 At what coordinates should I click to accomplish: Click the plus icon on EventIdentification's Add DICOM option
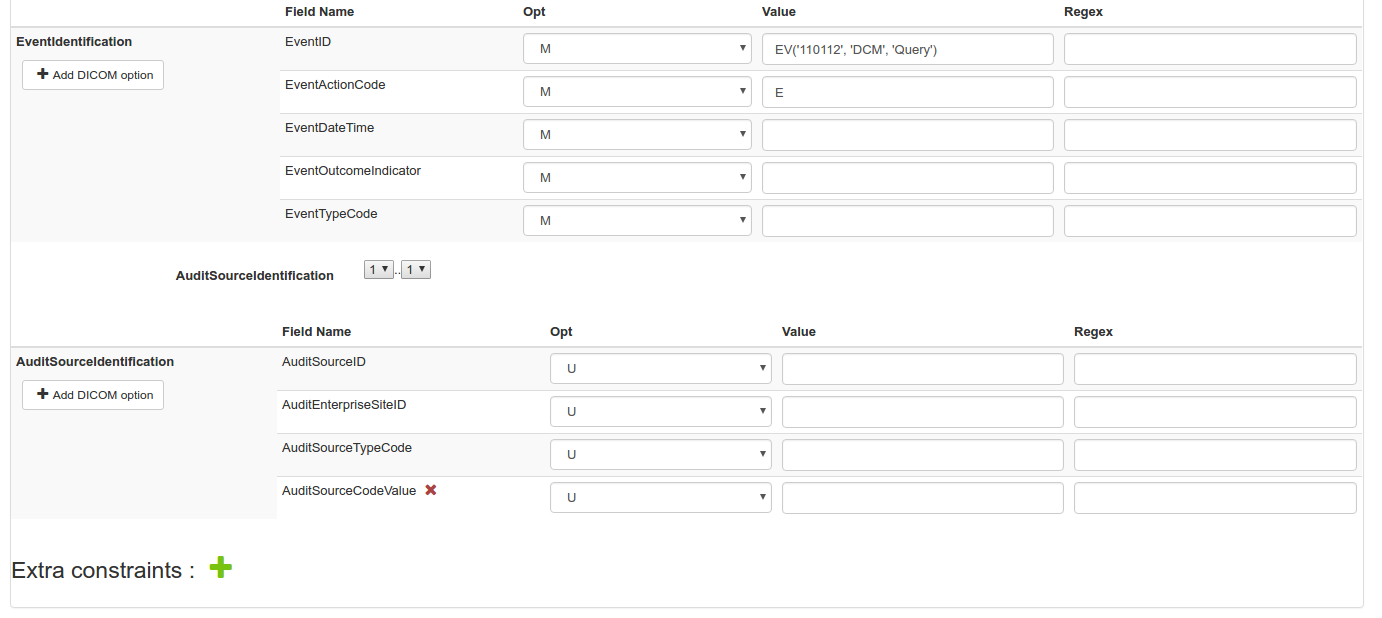(x=41, y=74)
